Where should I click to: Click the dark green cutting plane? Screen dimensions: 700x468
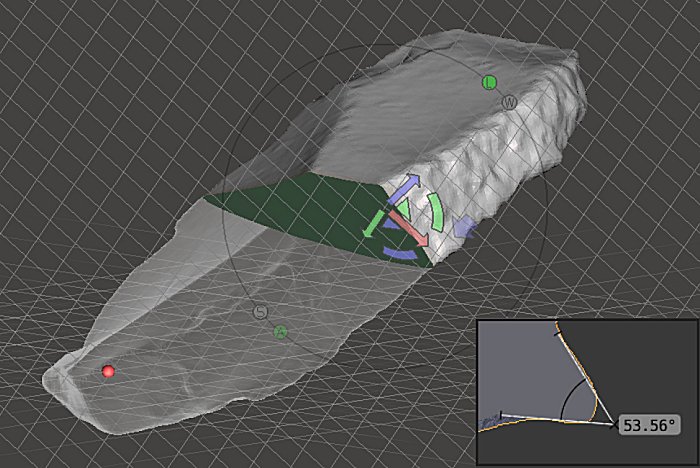tap(300, 210)
